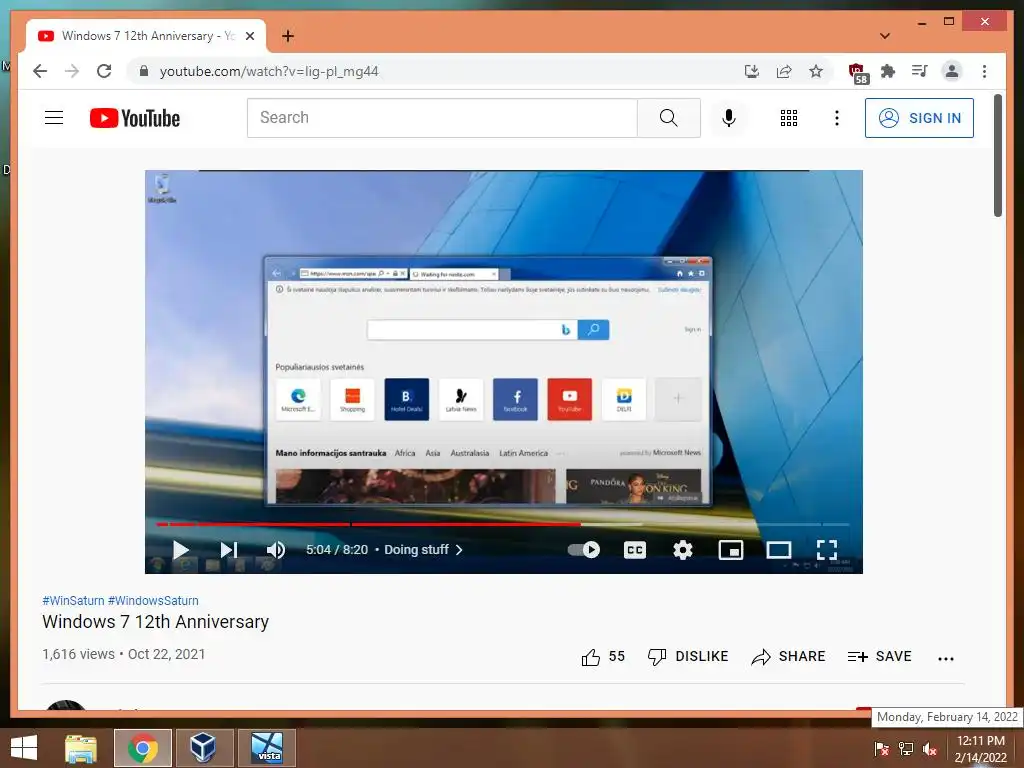Viewport: 1024px width, 768px height.
Task: Open the Chrome three-dot menu
Action: click(x=984, y=71)
